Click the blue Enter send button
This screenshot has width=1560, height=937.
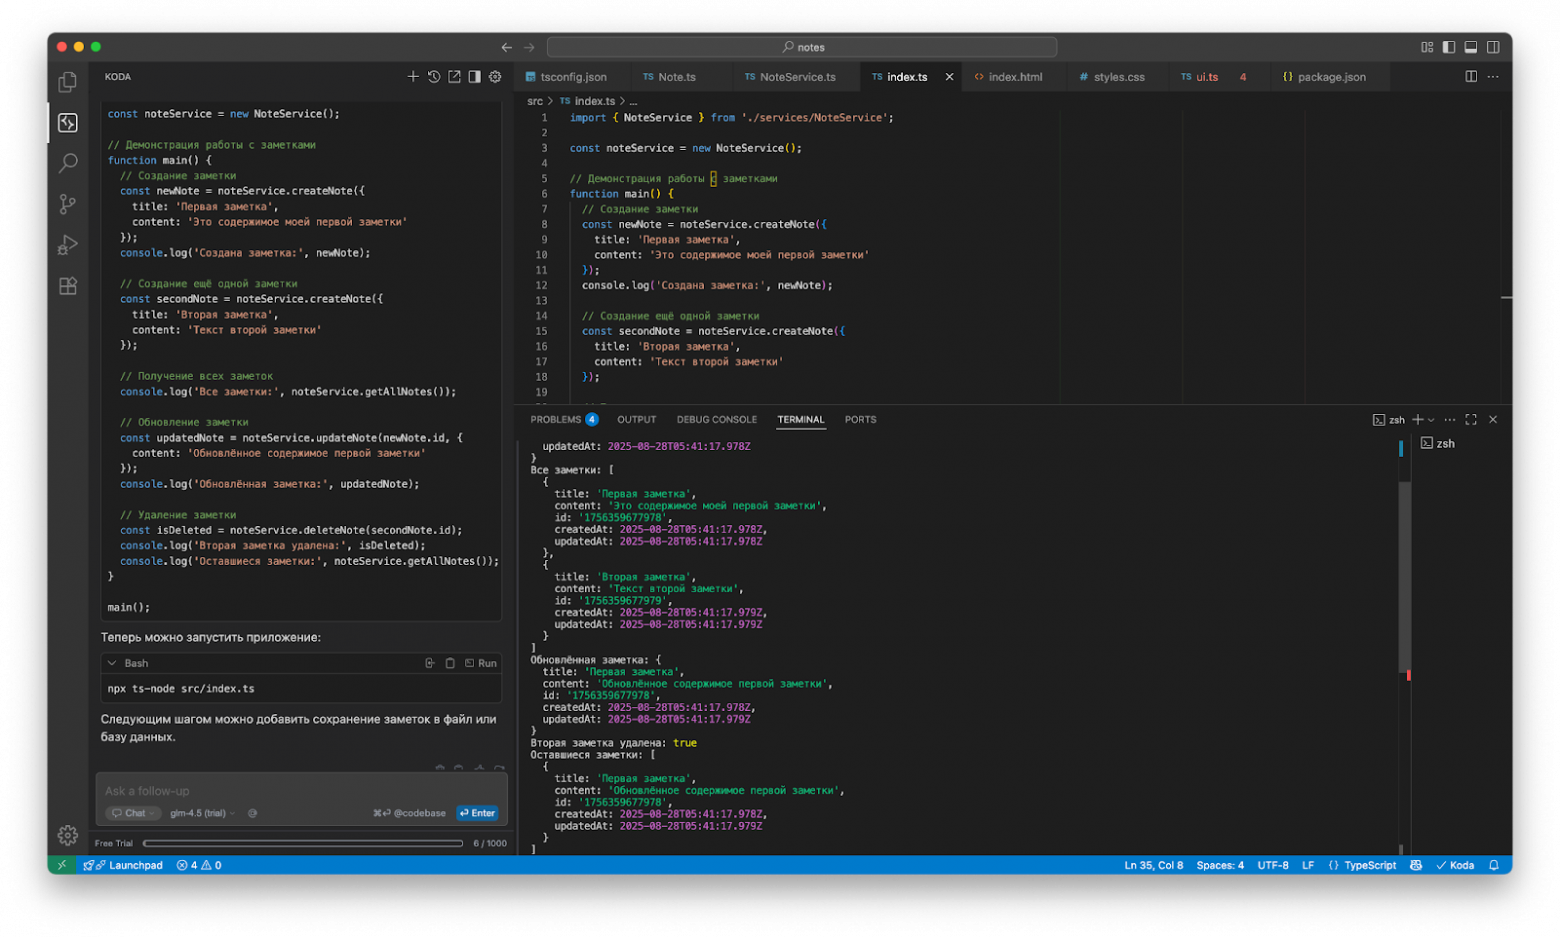(x=478, y=813)
